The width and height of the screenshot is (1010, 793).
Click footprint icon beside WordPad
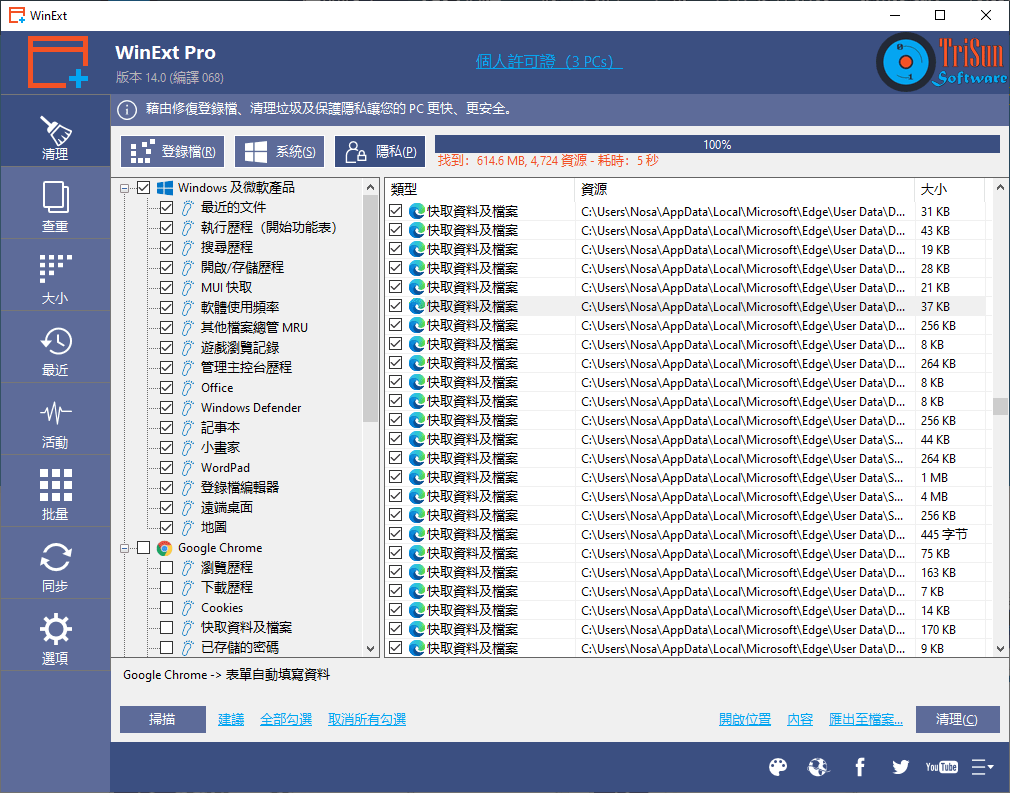pyautogui.click(x=187, y=468)
